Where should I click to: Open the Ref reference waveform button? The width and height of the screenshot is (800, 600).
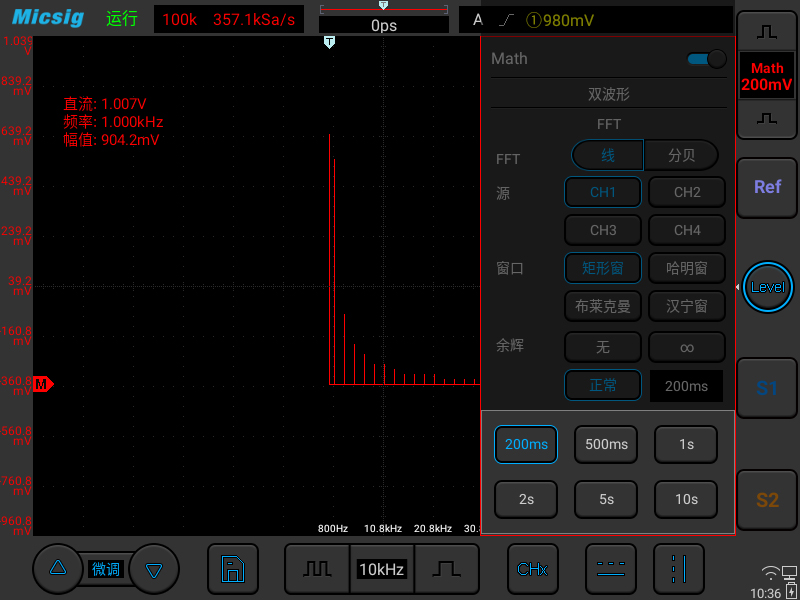[x=767, y=187]
